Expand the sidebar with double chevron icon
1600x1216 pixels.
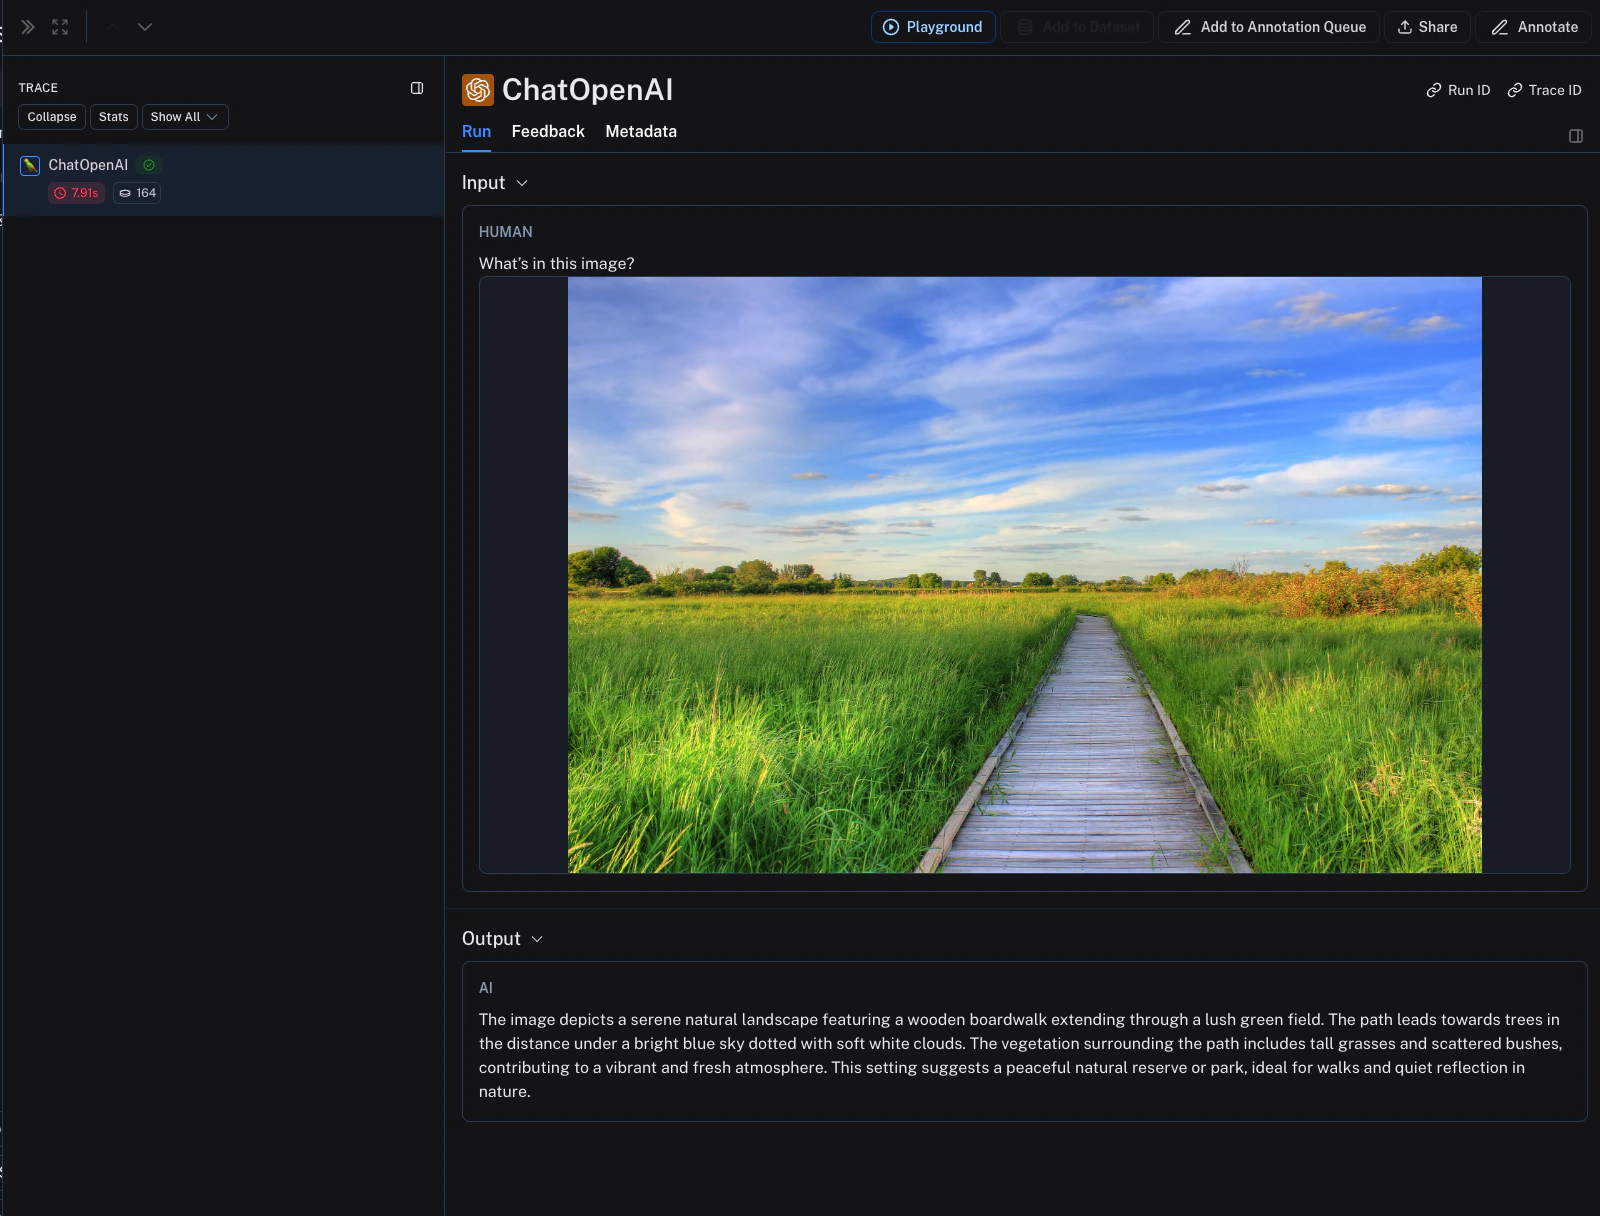(x=28, y=27)
